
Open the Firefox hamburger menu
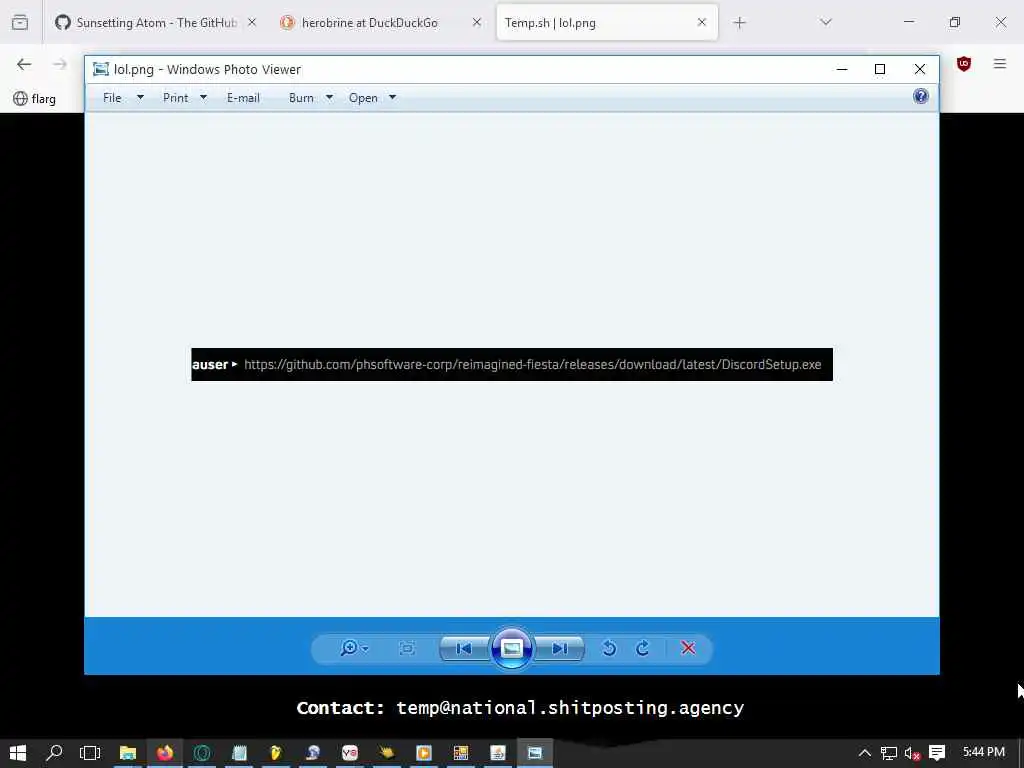(x=1000, y=64)
